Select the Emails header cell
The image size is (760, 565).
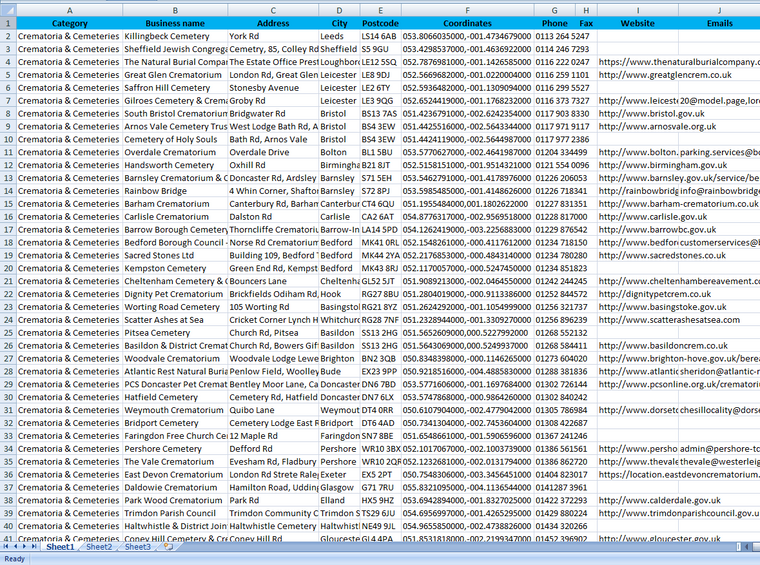[719, 23]
